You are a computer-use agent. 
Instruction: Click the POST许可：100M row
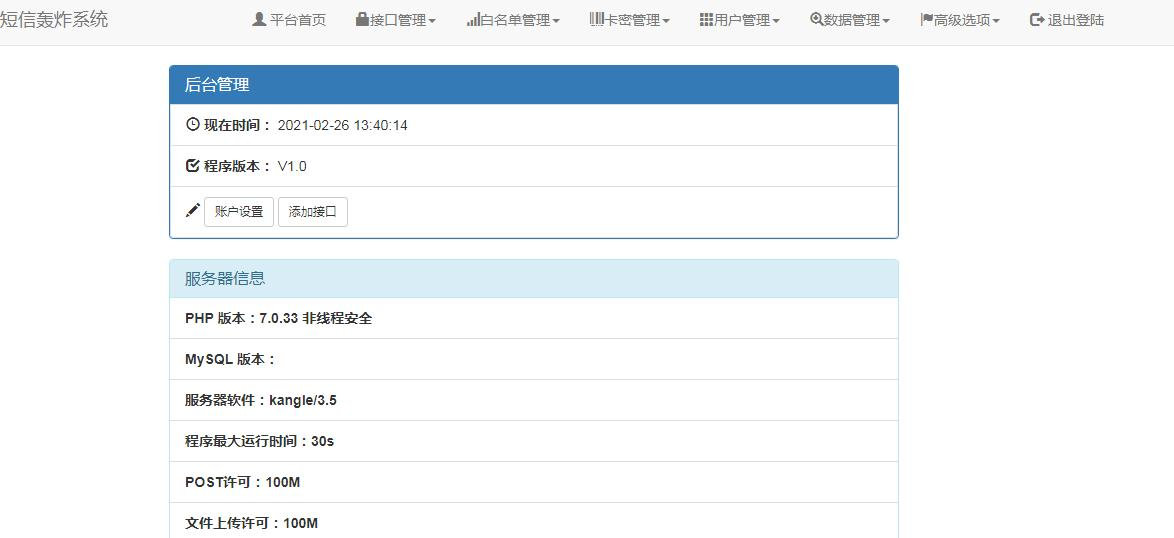coord(534,482)
